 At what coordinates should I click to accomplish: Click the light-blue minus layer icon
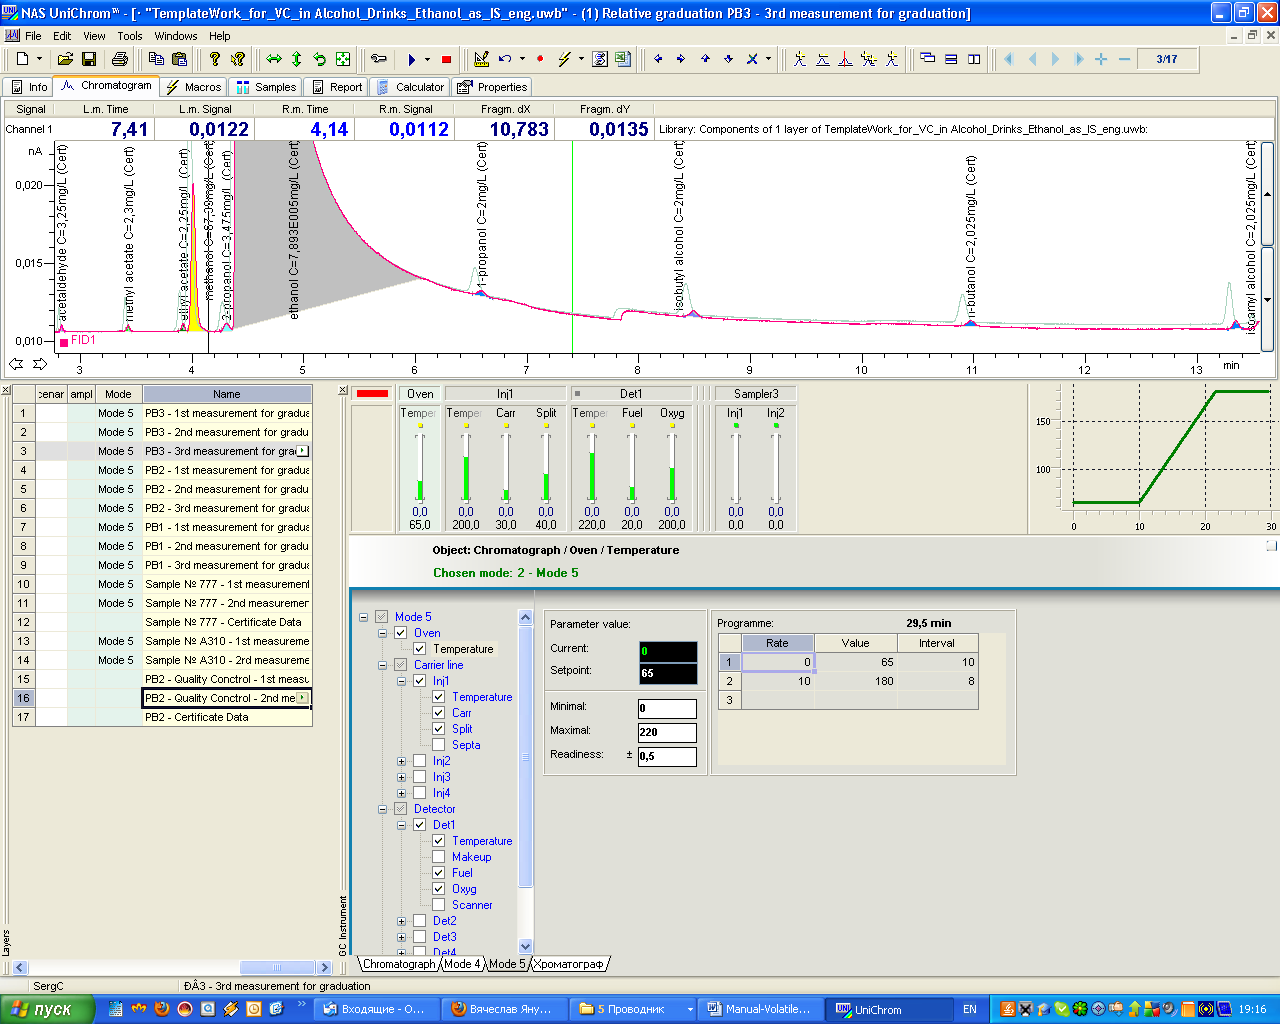pyautogui.click(x=1124, y=59)
